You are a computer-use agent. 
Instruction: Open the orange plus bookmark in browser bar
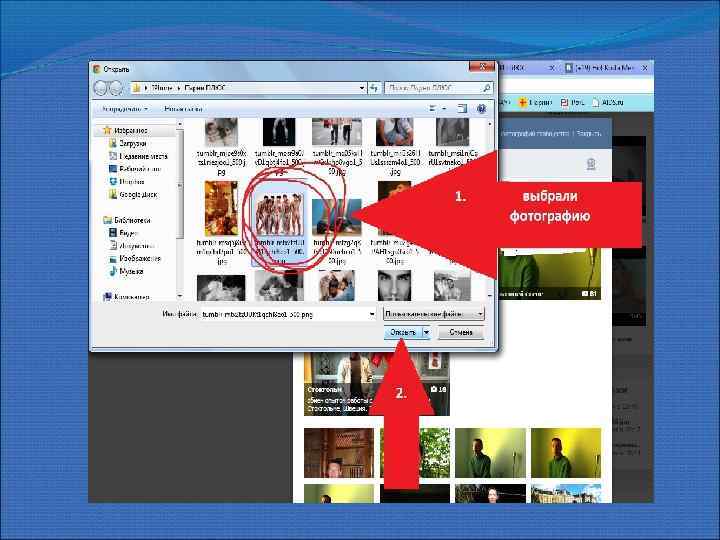coord(535,102)
